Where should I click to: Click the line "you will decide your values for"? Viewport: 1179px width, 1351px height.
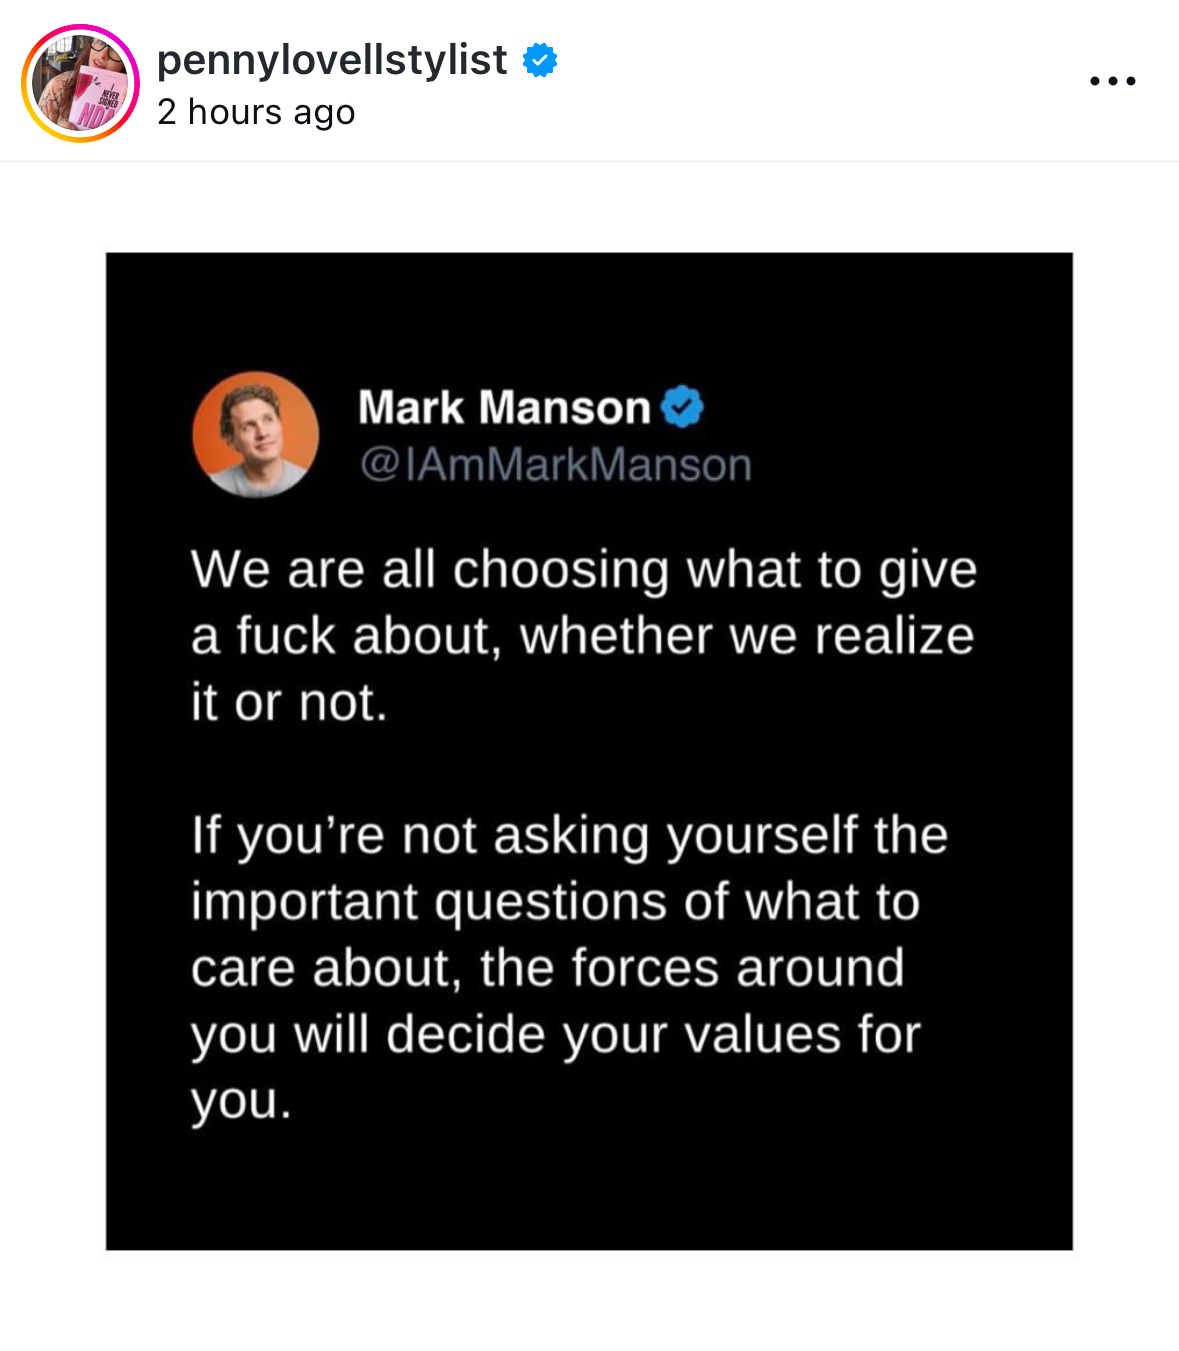click(555, 1034)
